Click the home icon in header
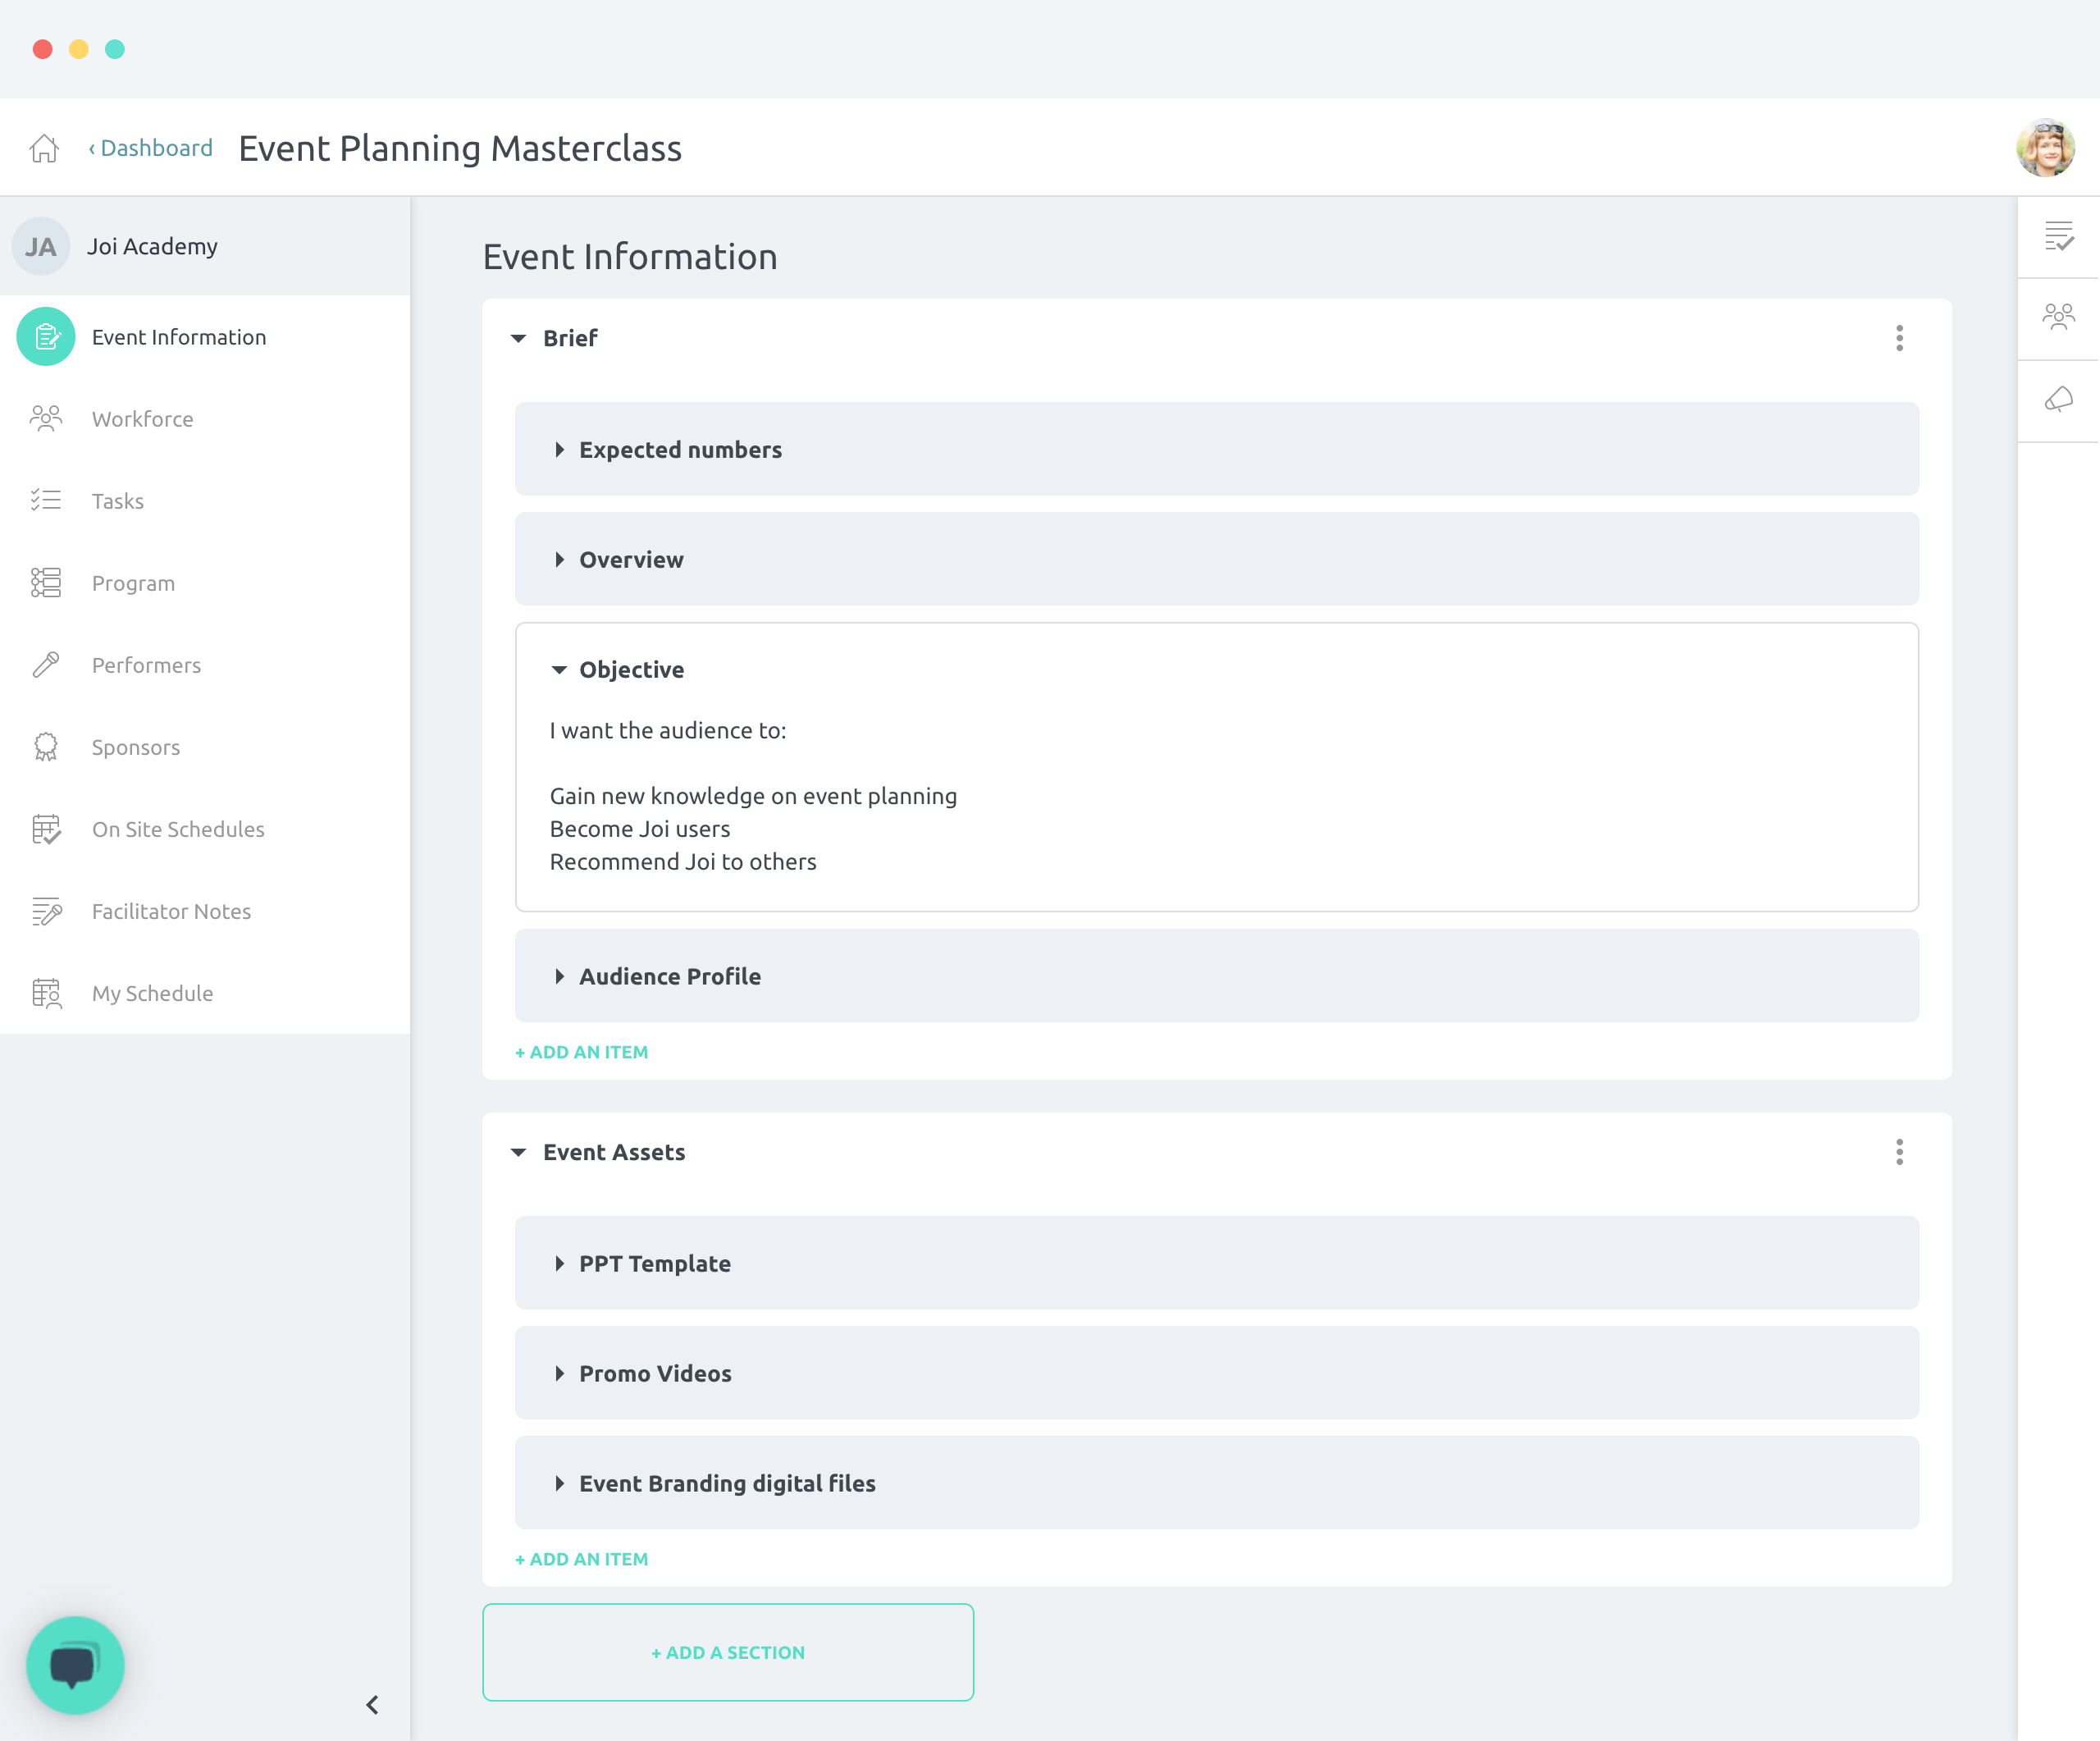The width and height of the screenshot is (2100, 1741). coord(44,148)
